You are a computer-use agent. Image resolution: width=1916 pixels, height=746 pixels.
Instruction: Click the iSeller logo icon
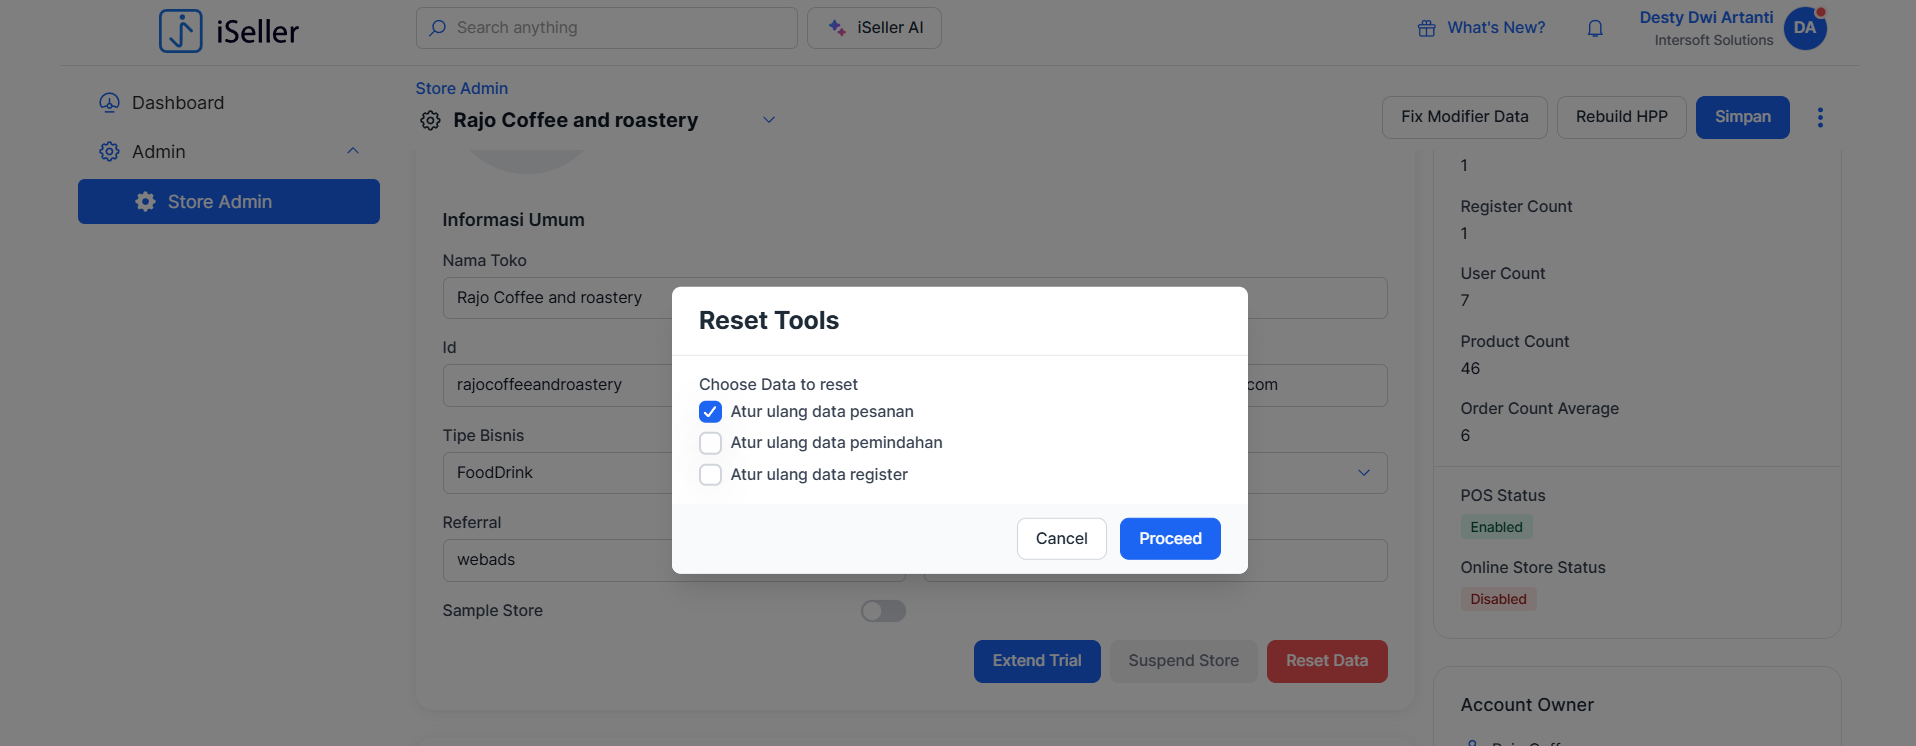pos(181,31)
